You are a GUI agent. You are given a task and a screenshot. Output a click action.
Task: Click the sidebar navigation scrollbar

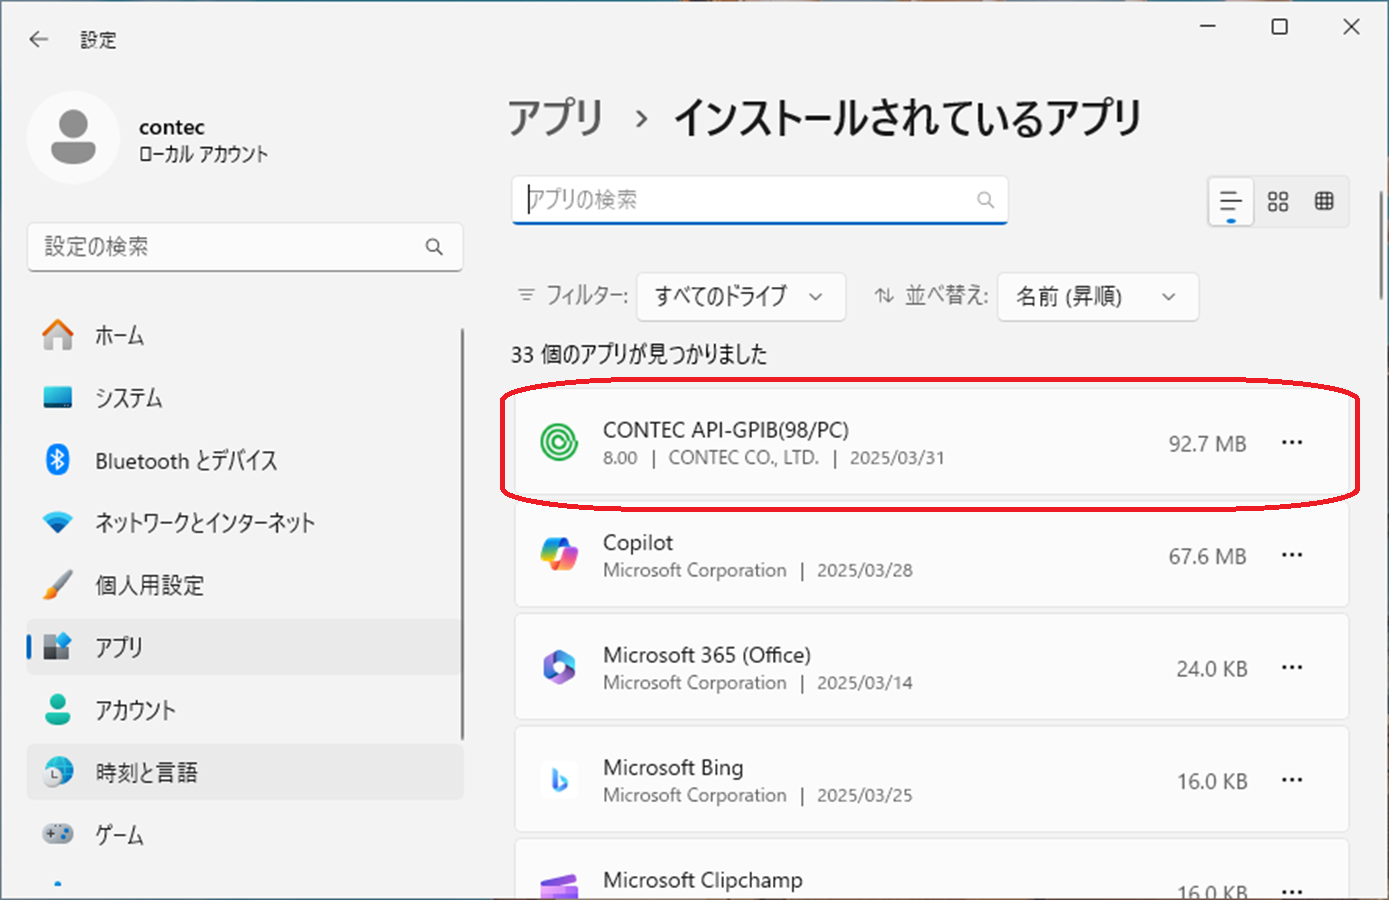[x=462, y=535]
